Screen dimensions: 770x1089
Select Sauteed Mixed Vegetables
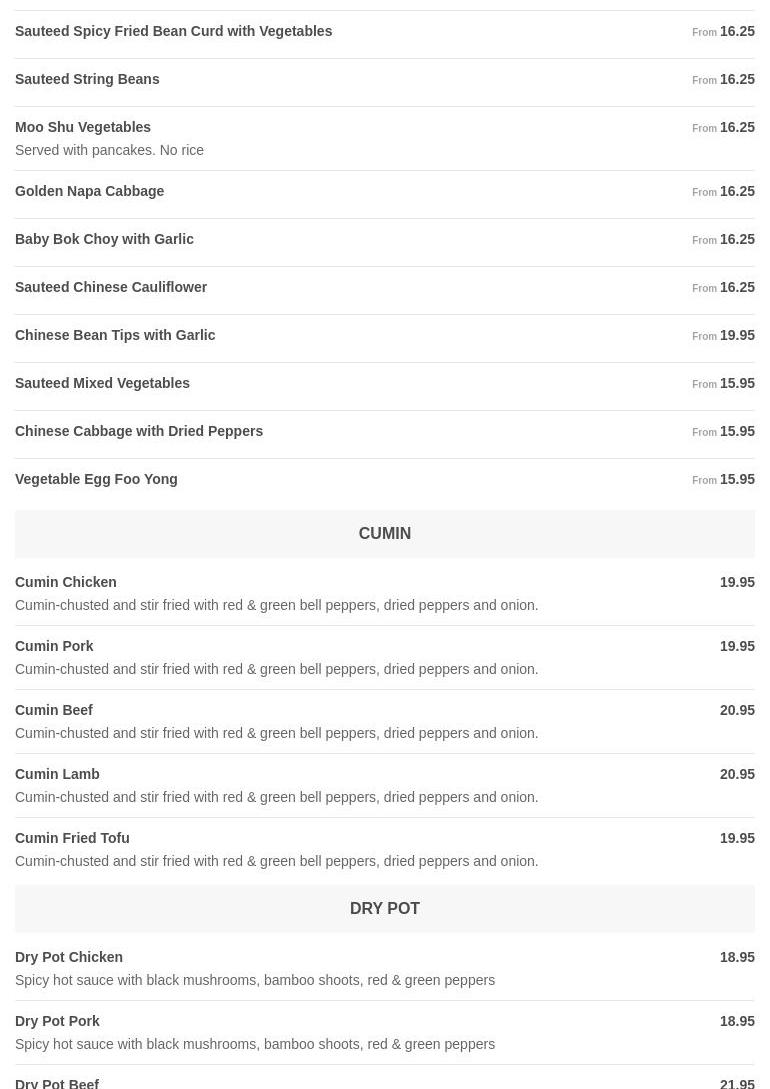(x=102, y=384)
